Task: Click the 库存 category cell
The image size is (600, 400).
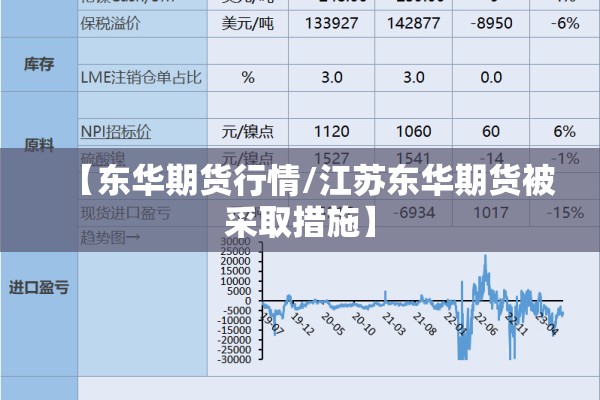Action: pos(39,64)
